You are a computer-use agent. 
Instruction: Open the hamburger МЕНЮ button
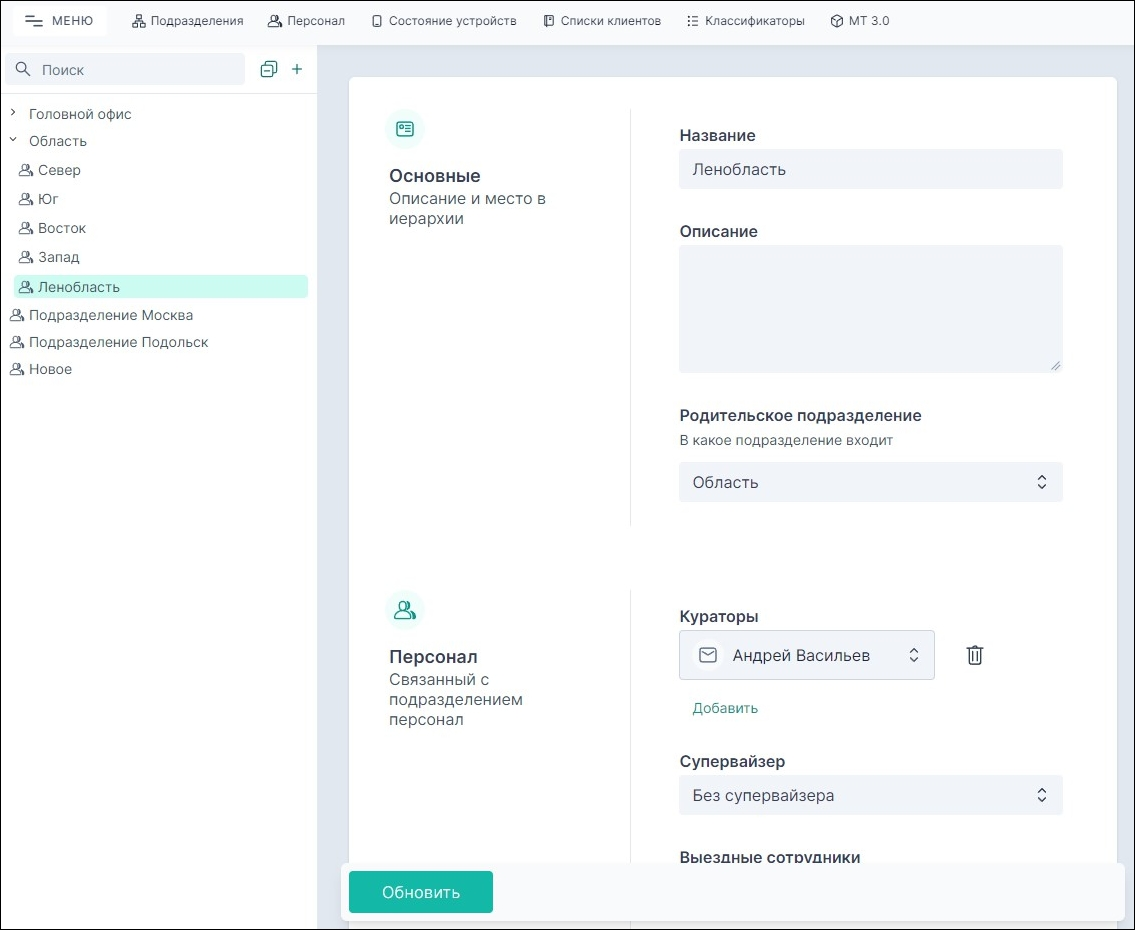point(59,20)
